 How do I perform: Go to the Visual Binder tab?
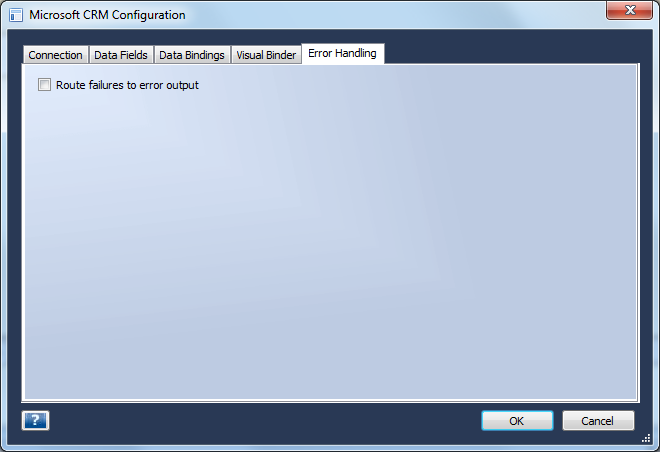(266, 55)
